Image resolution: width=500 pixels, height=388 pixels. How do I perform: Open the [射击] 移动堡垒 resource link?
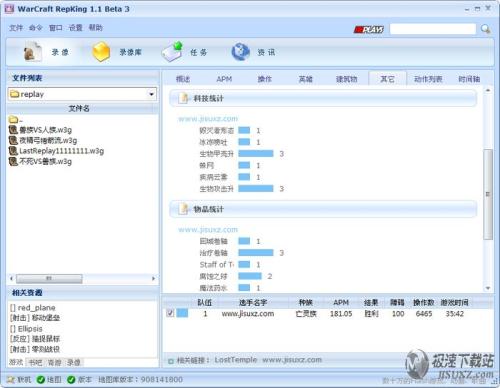tap(35, 318)
